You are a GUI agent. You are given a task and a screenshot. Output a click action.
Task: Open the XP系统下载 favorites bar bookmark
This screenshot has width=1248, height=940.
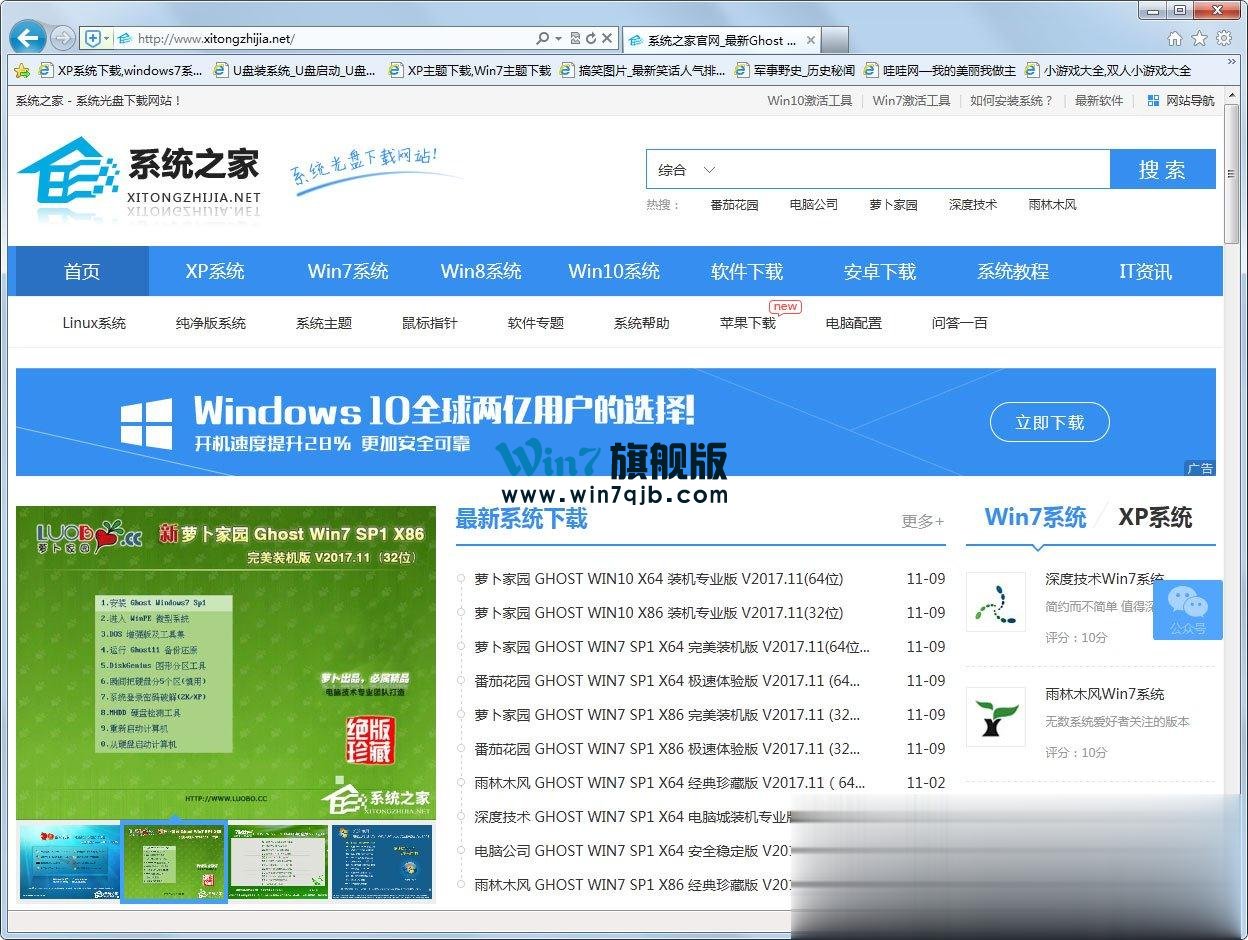[121, 71]
